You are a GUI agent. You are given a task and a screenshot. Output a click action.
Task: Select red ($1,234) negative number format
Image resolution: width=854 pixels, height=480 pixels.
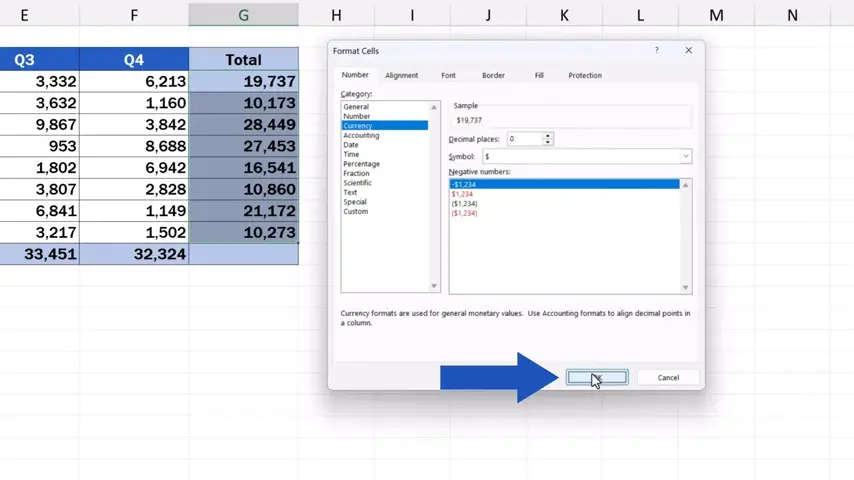coord(465,213)
